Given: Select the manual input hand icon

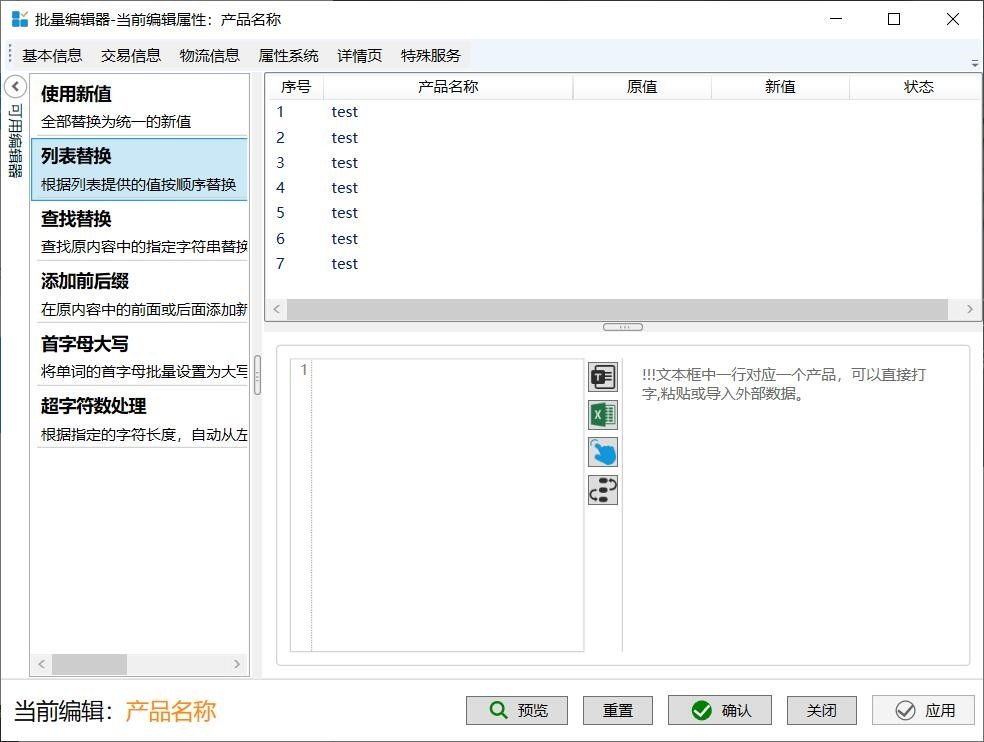Looking at the screenshot, I should (603, 452).
